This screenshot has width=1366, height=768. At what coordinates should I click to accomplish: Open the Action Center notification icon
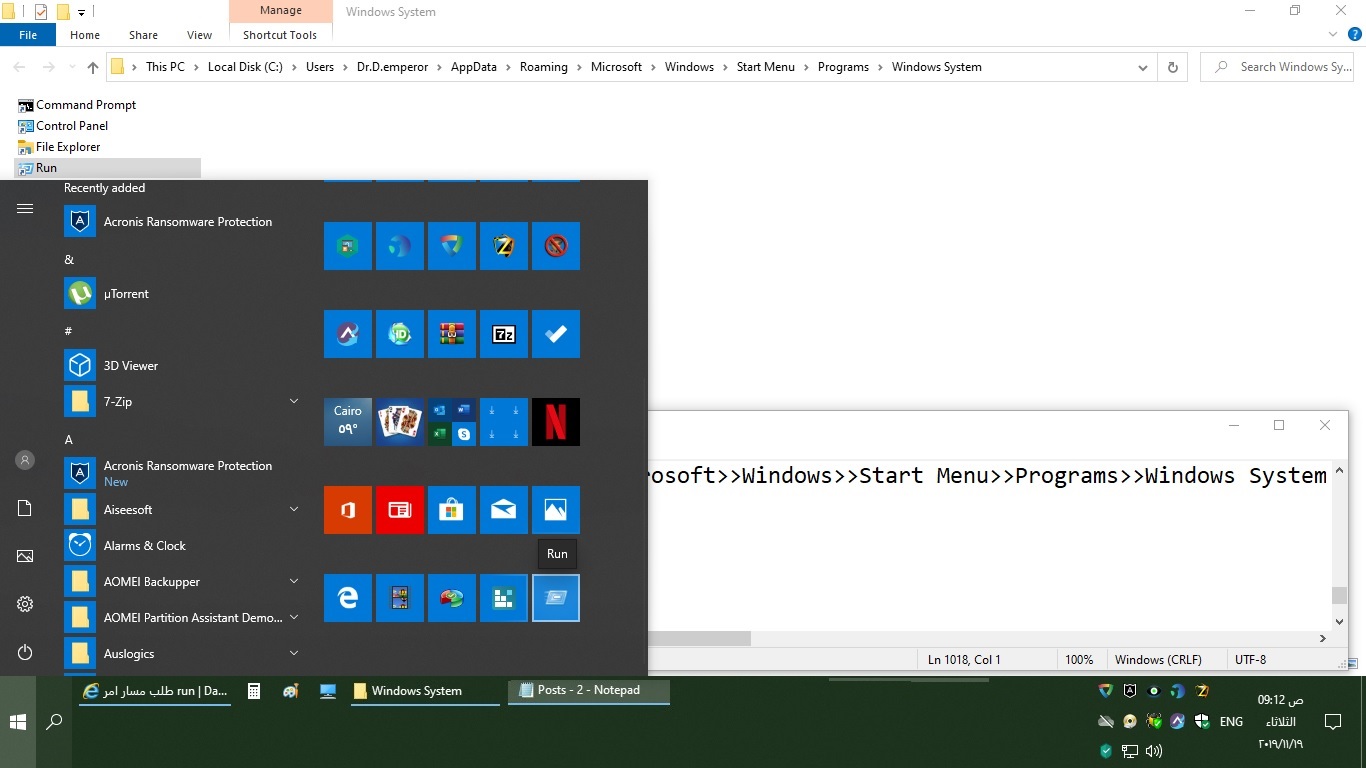point(1333,721)
